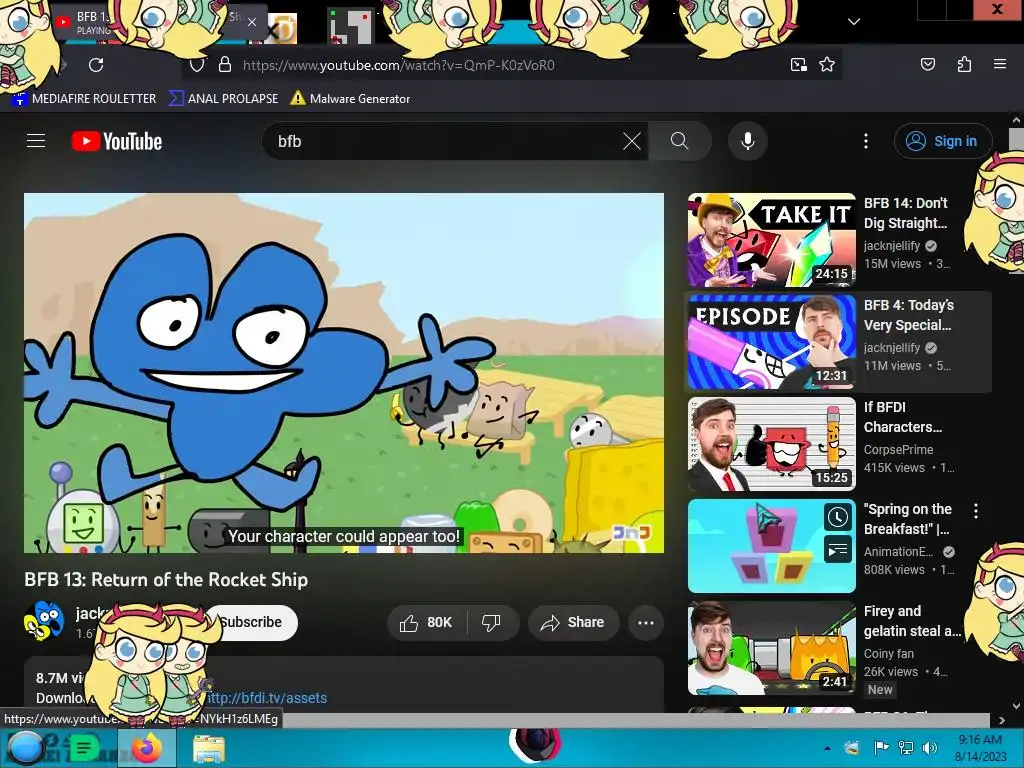Bookmark this page with the star icon
1024x768 pixels.
coord(827,65)
